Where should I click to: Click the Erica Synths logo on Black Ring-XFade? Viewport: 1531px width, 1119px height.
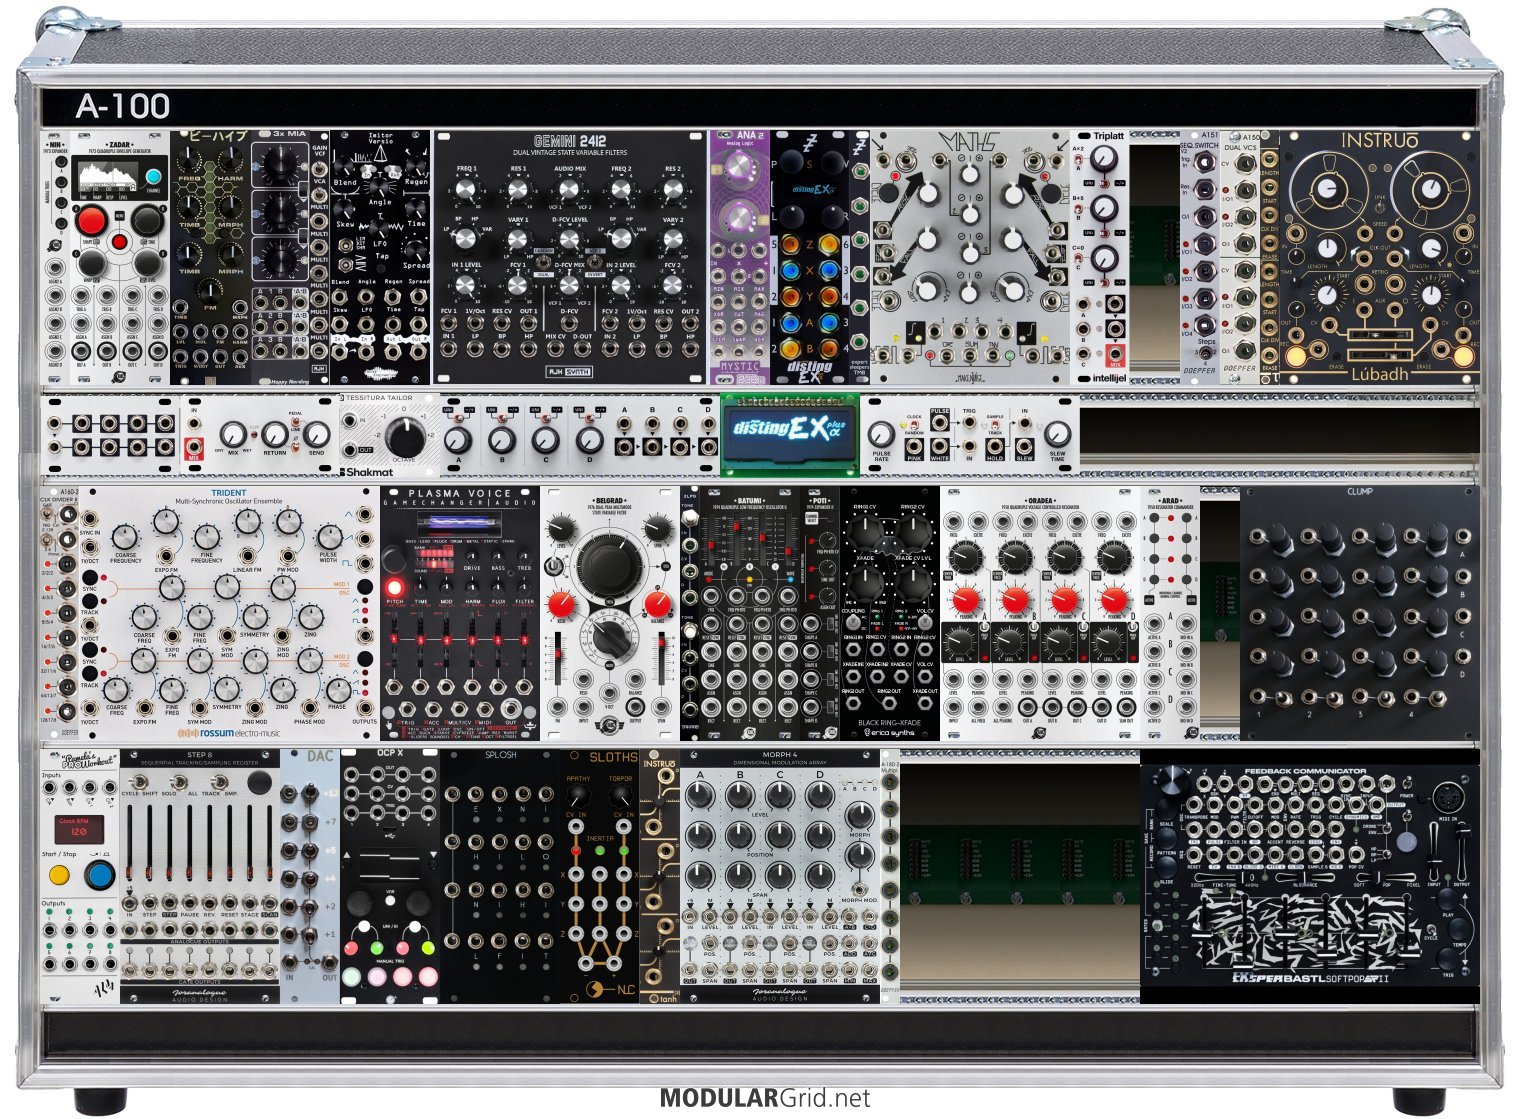coord(889,733)
